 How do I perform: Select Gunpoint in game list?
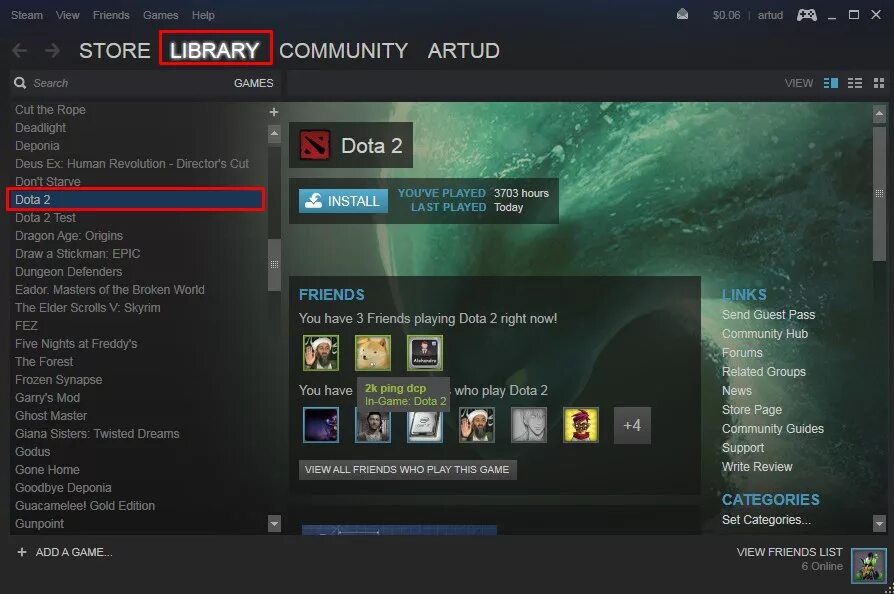pos(39,524)
